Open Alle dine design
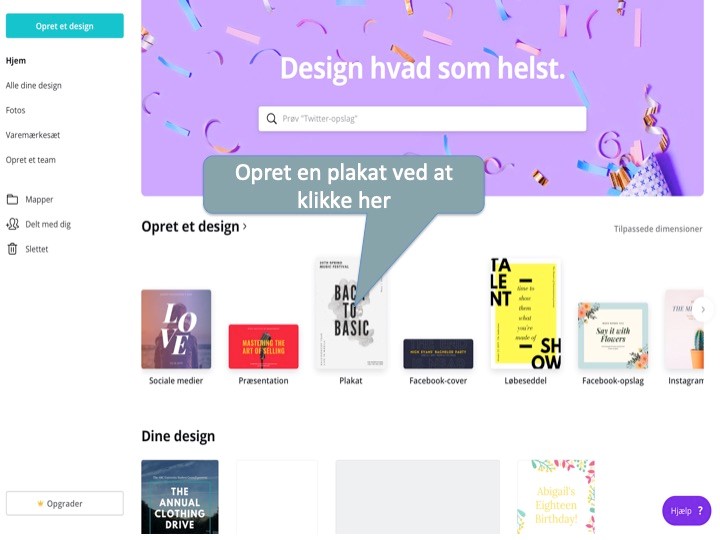The image size is (720, 540). coord(34,85)
